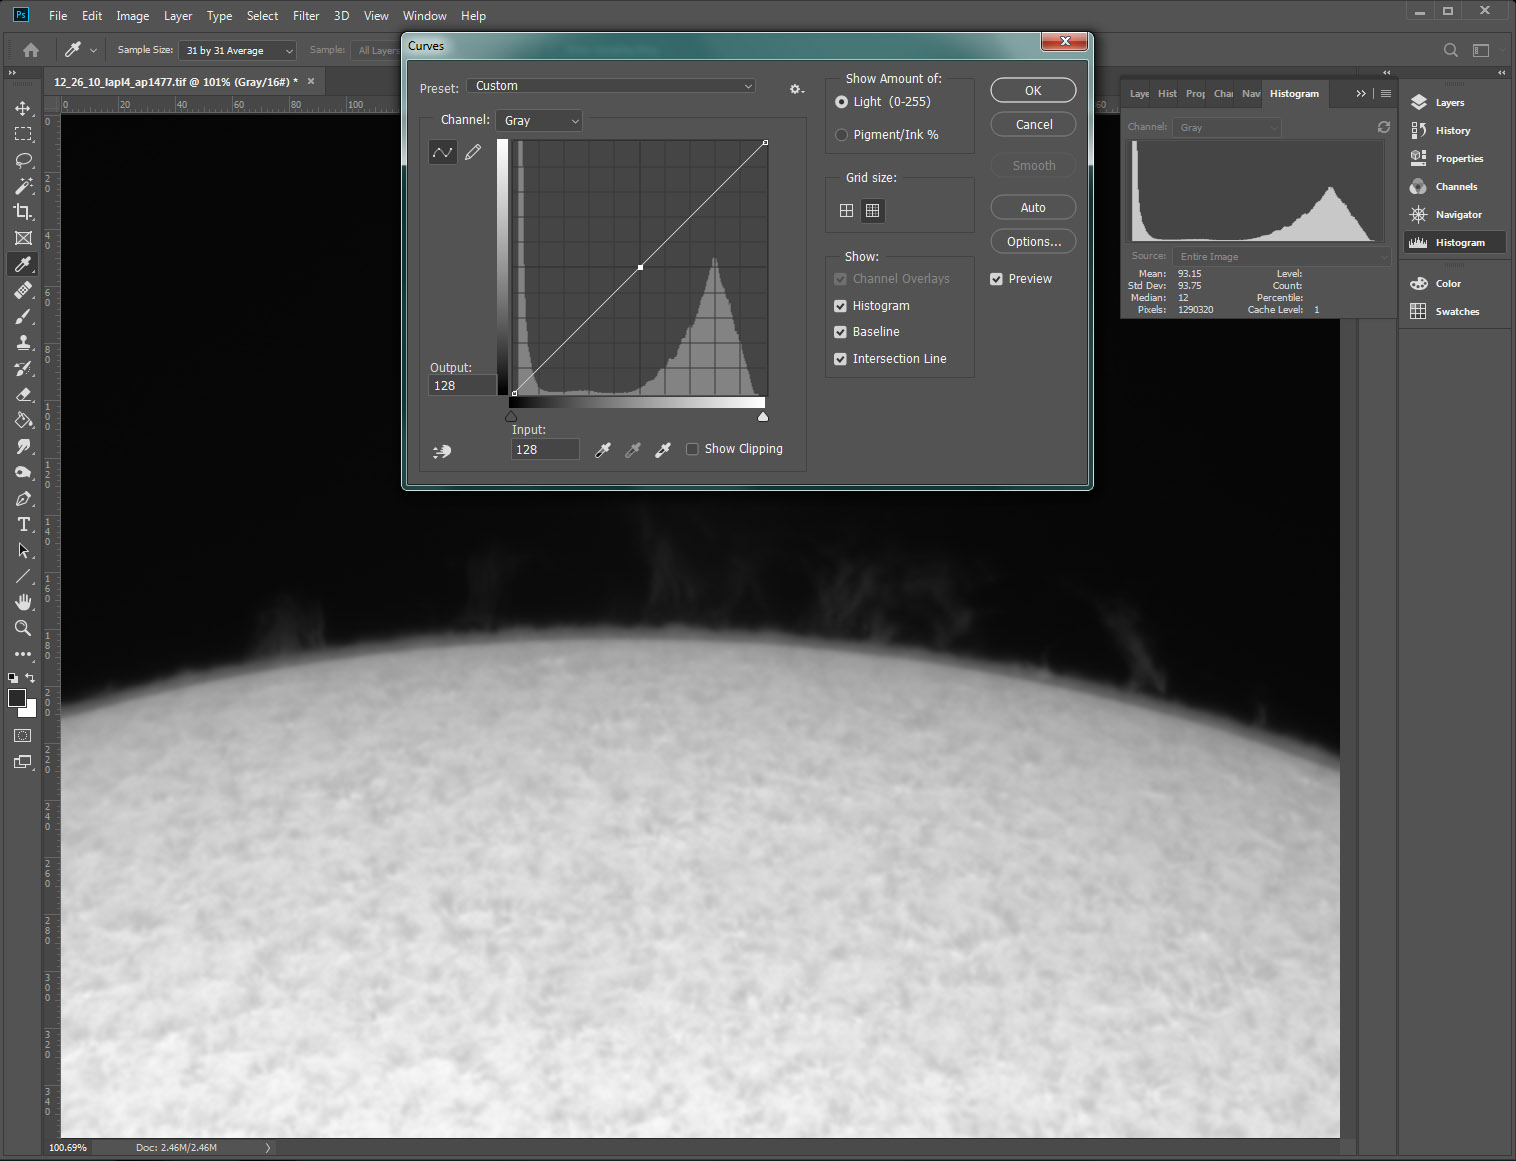
Task: Click Cancel in the Curves dialog
Action: 1033,124
